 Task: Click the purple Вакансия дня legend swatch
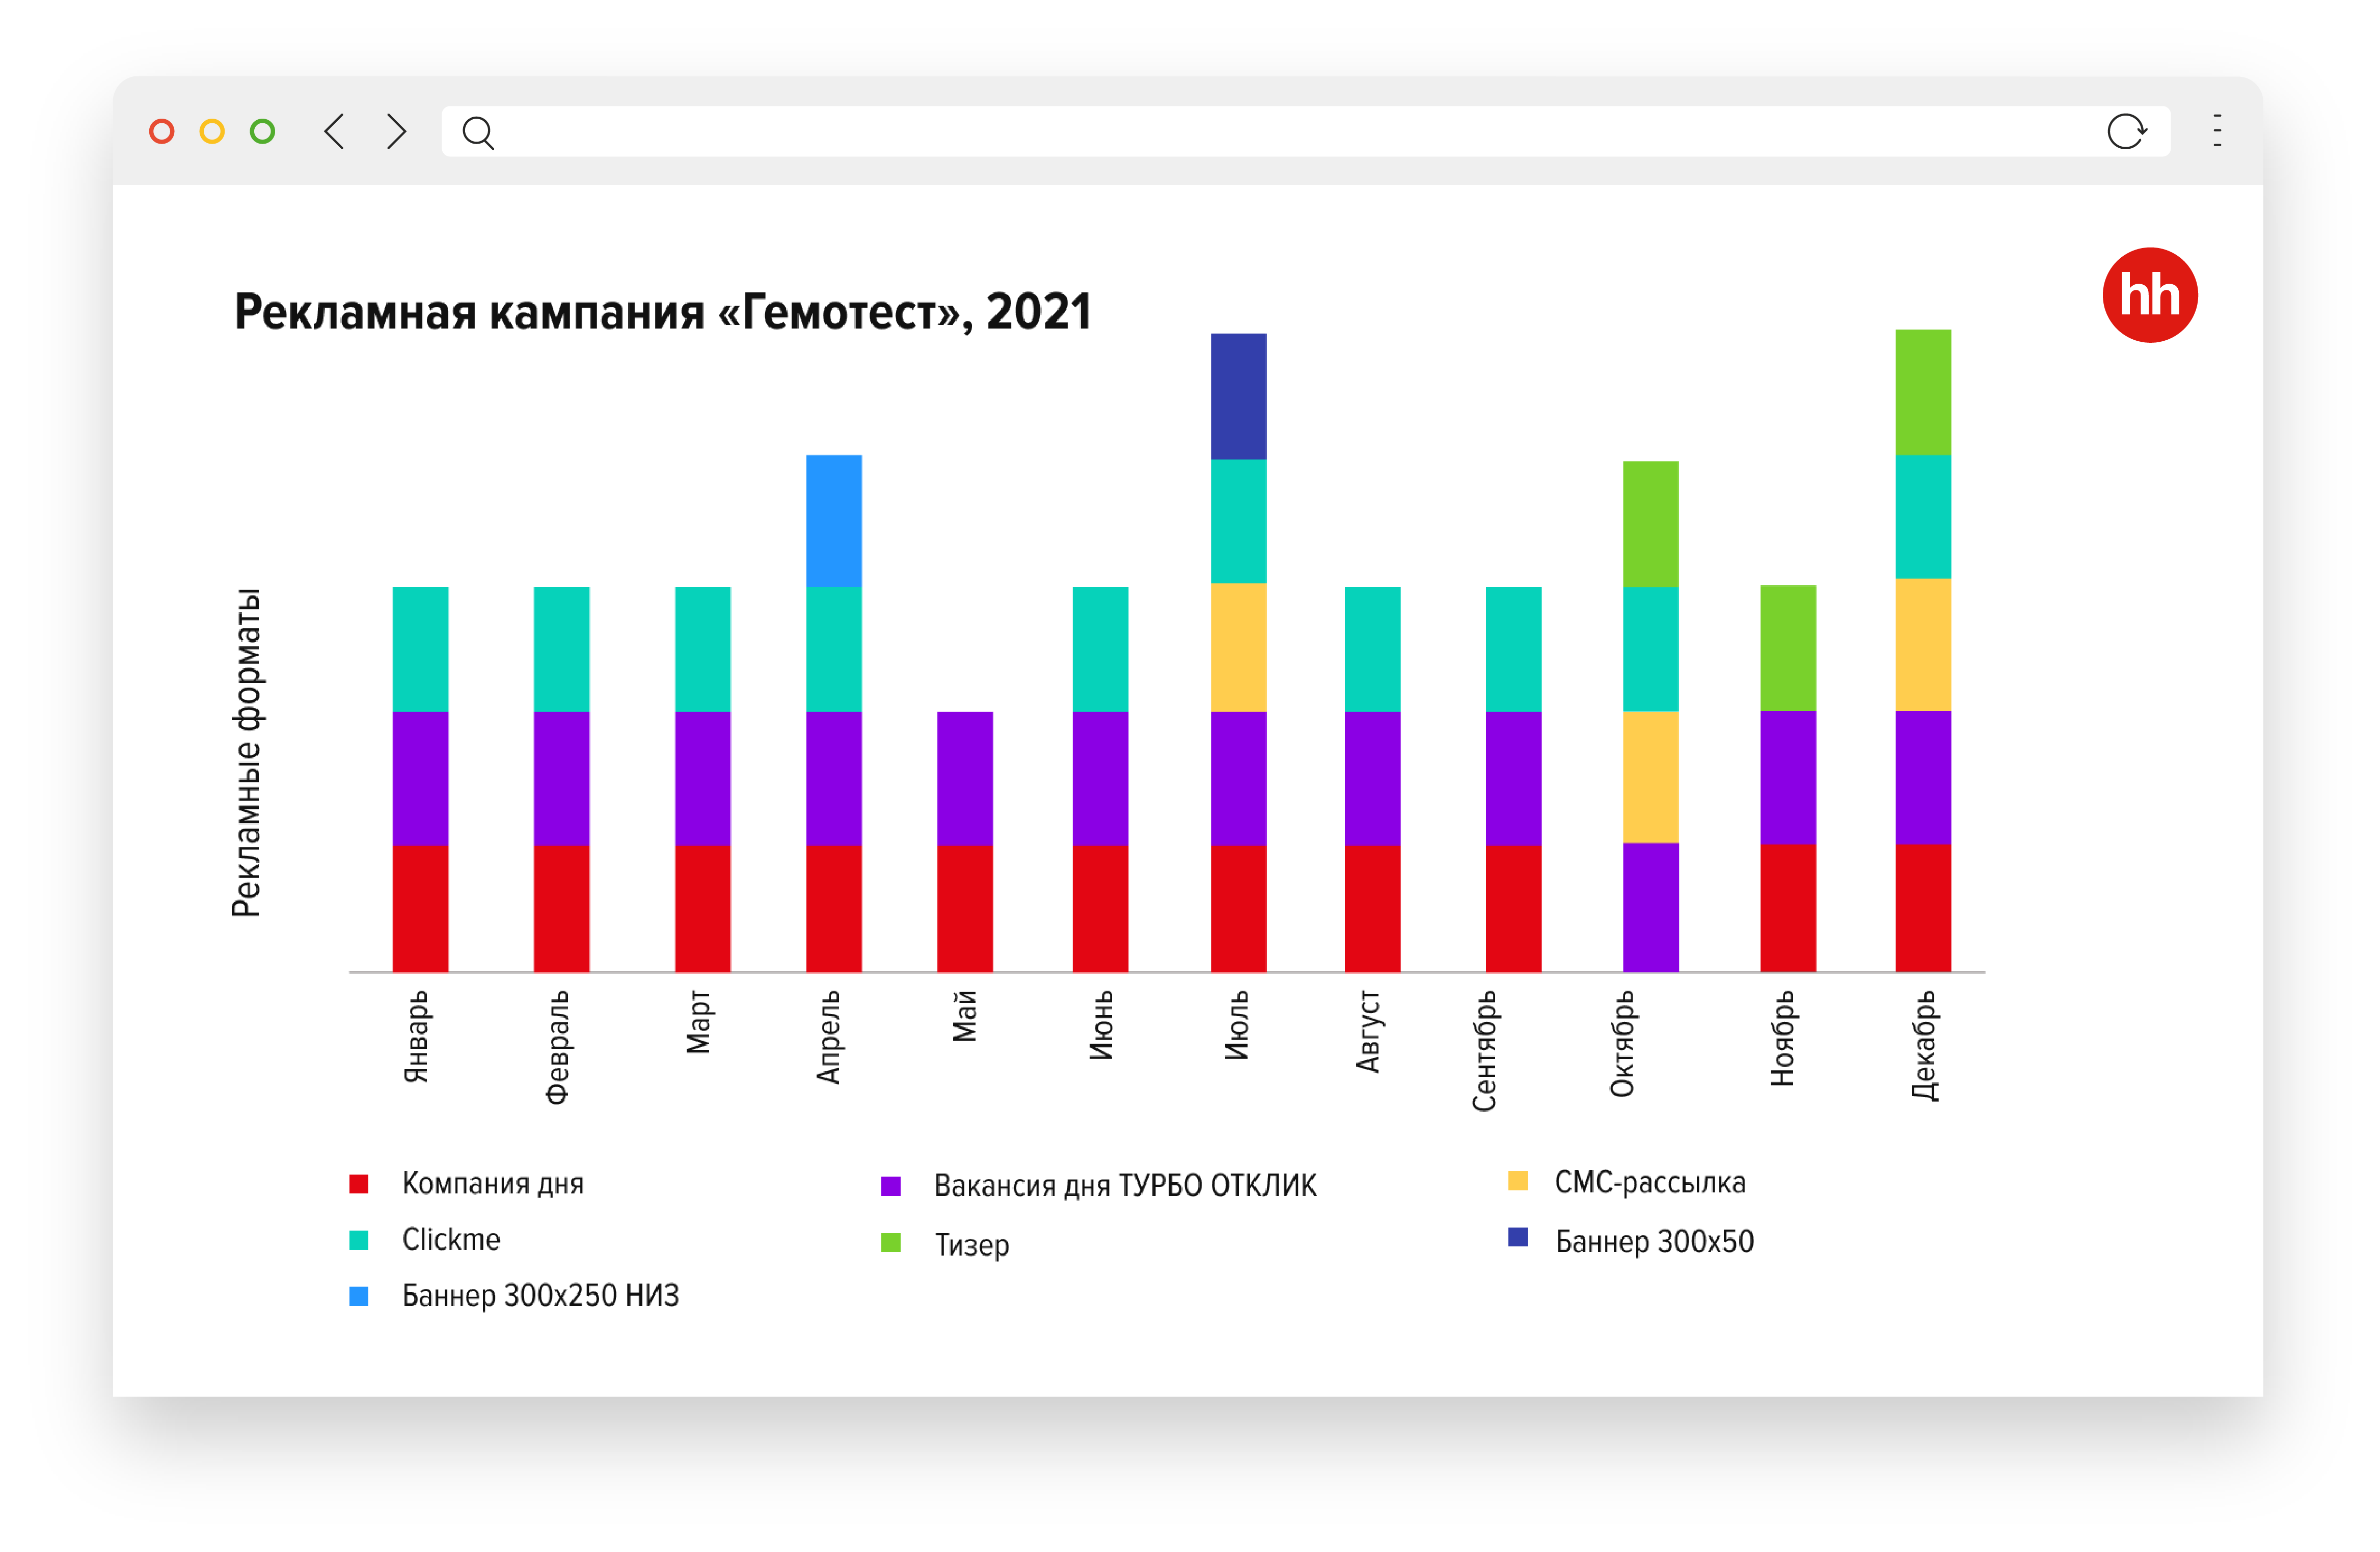click(x=891, y=1186)
